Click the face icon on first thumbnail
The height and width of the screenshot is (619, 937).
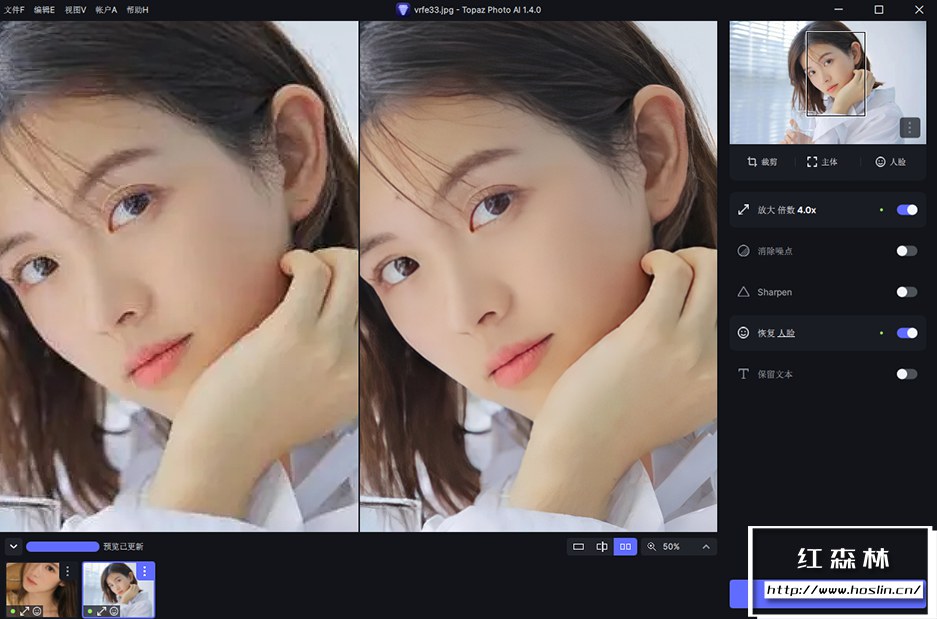[37, 611]
